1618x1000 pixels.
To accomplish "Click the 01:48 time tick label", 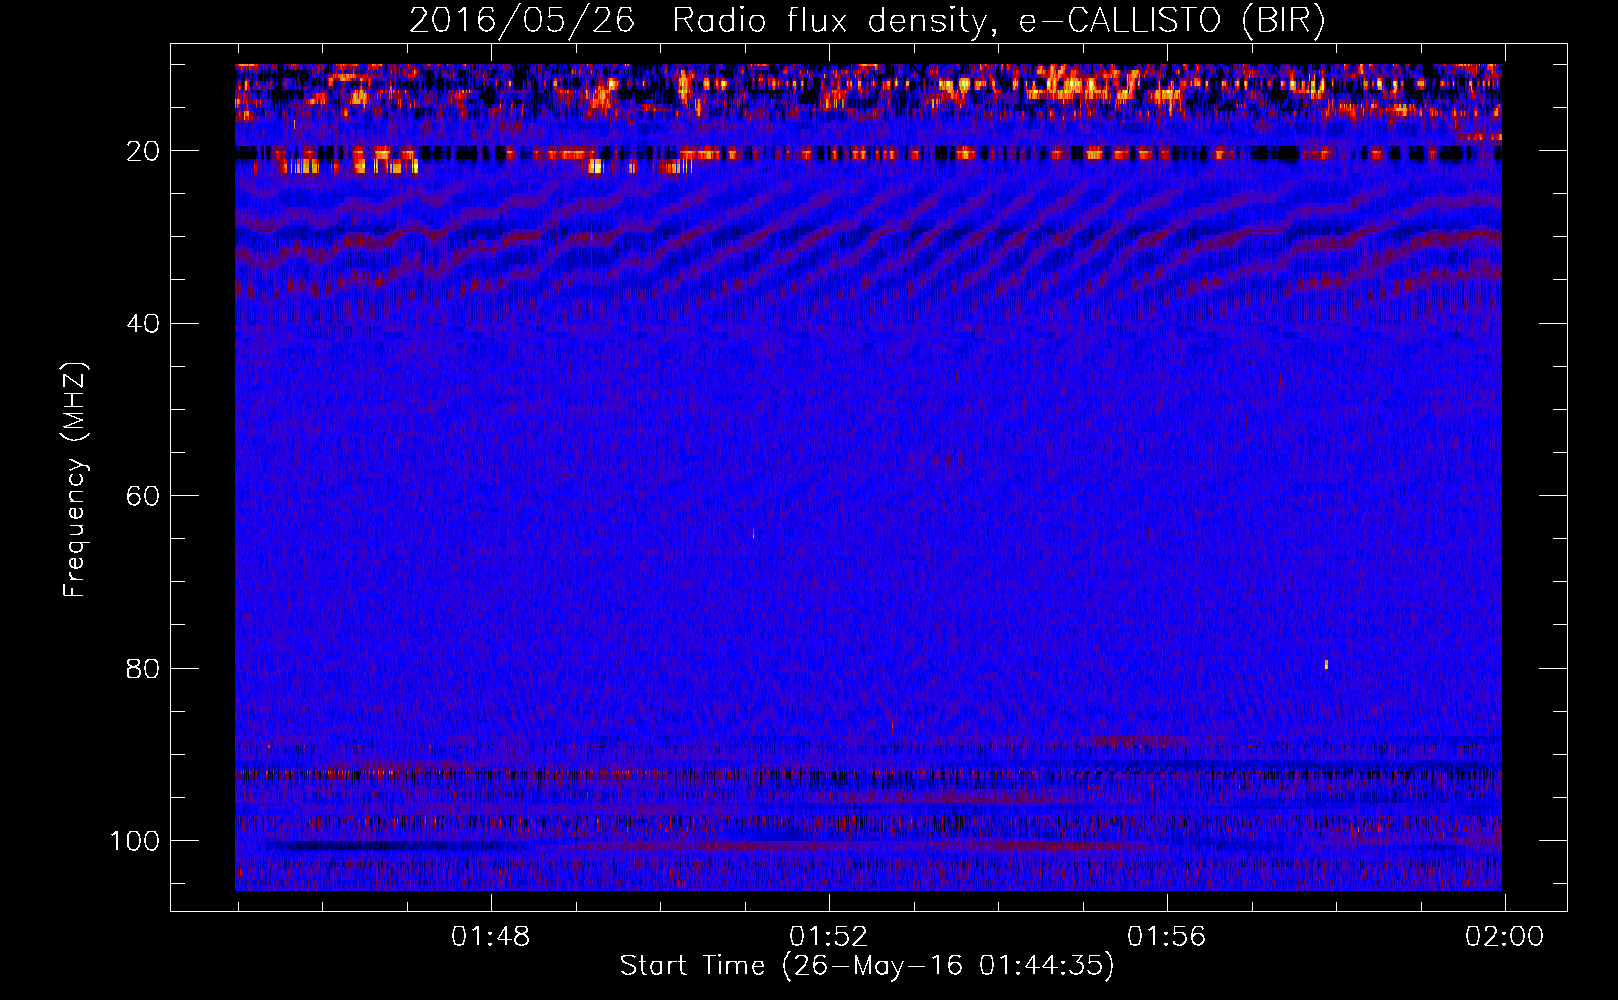I will click(491, 937).
